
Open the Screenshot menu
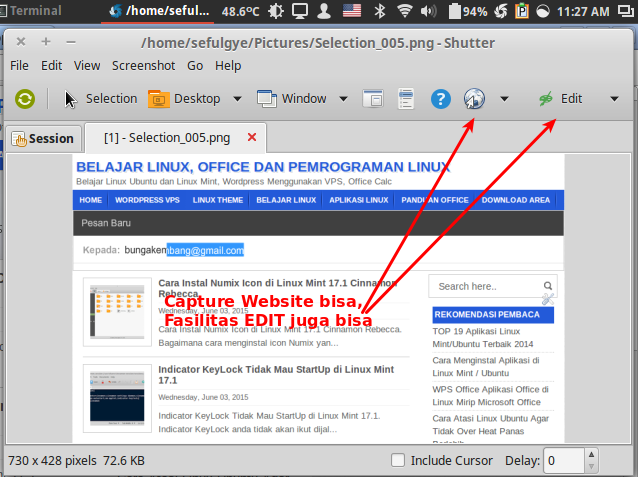coord(143,66)
